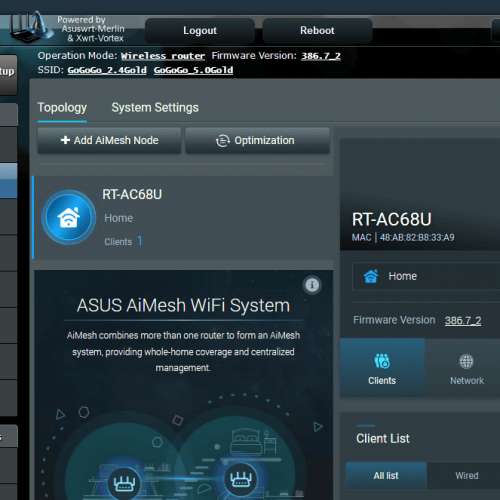500x500 pixels.
Task: Switch to the Topology tab
Action: [x=62, y=108]
